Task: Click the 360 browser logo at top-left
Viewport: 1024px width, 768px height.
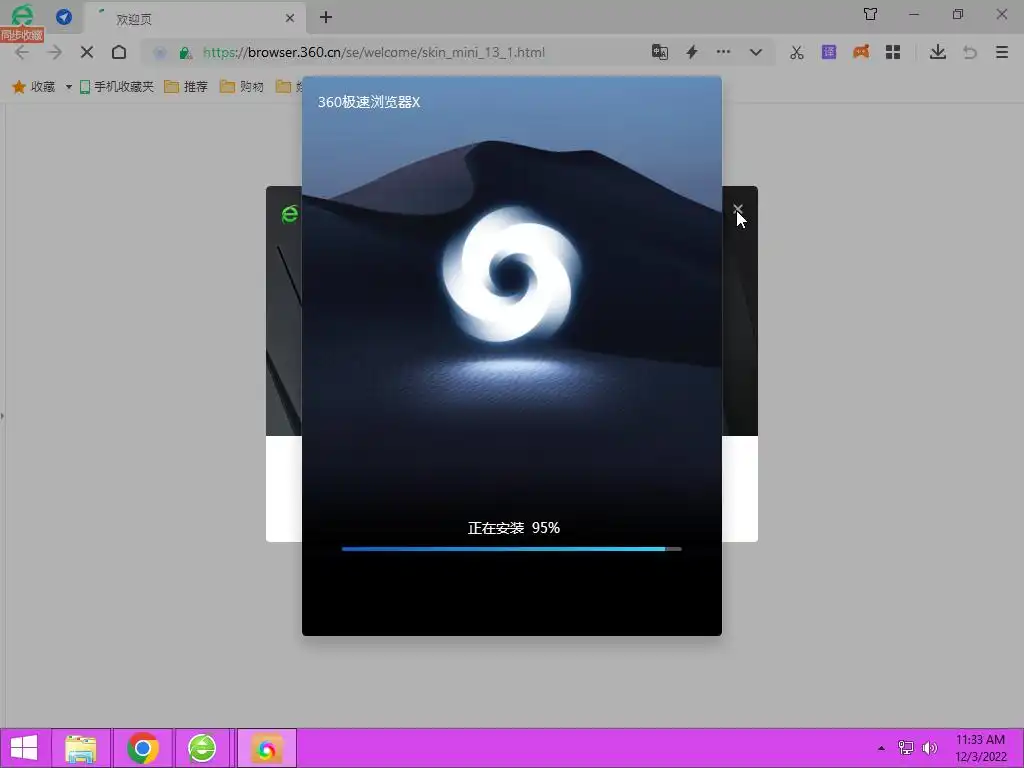Action: click(22, 16)
